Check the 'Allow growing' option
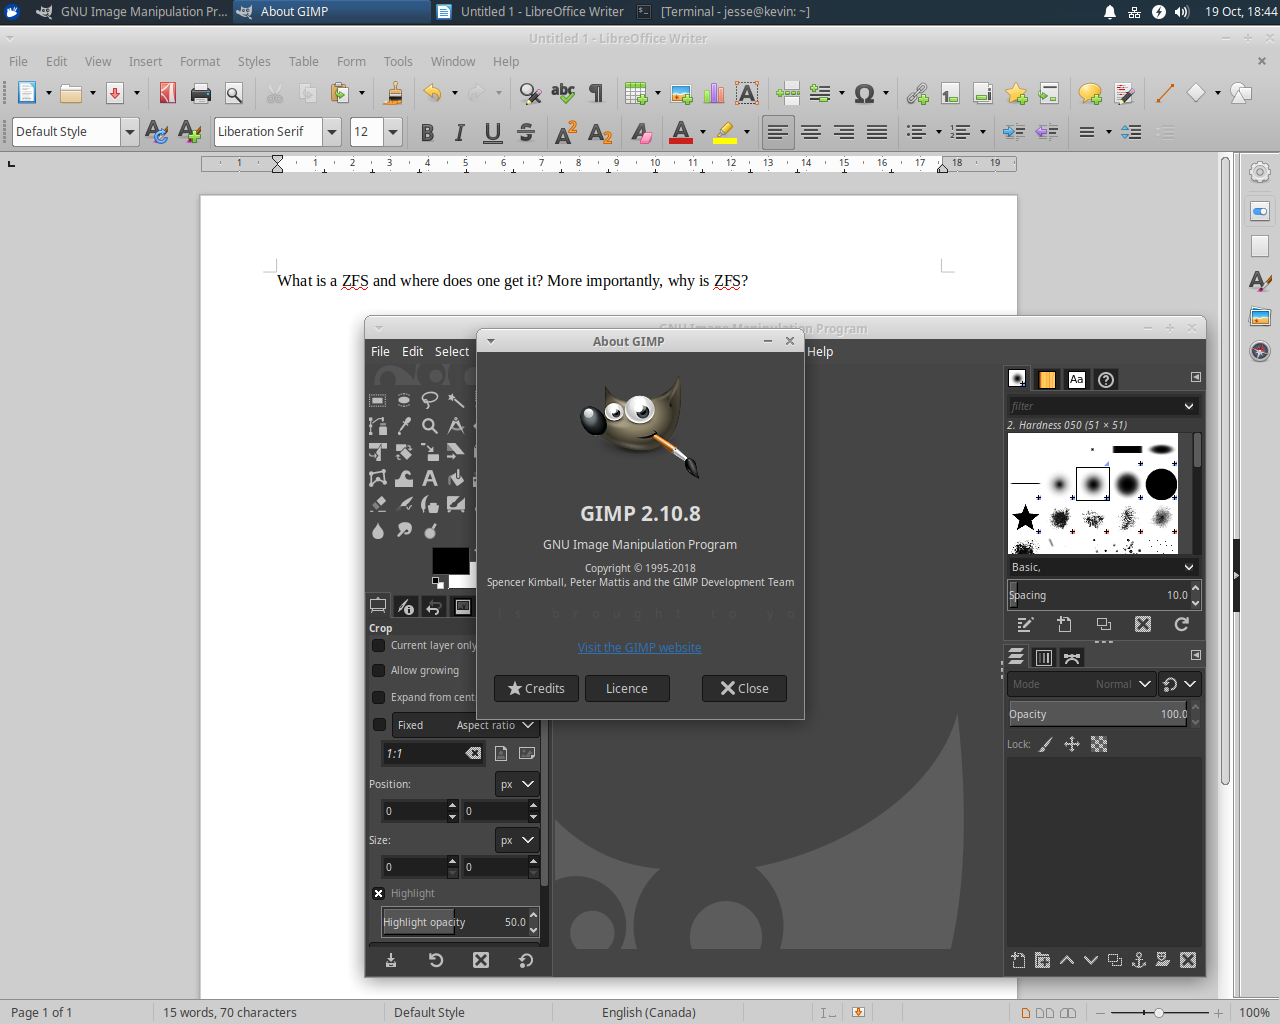 pyautogui.click(x=379, y=671)
